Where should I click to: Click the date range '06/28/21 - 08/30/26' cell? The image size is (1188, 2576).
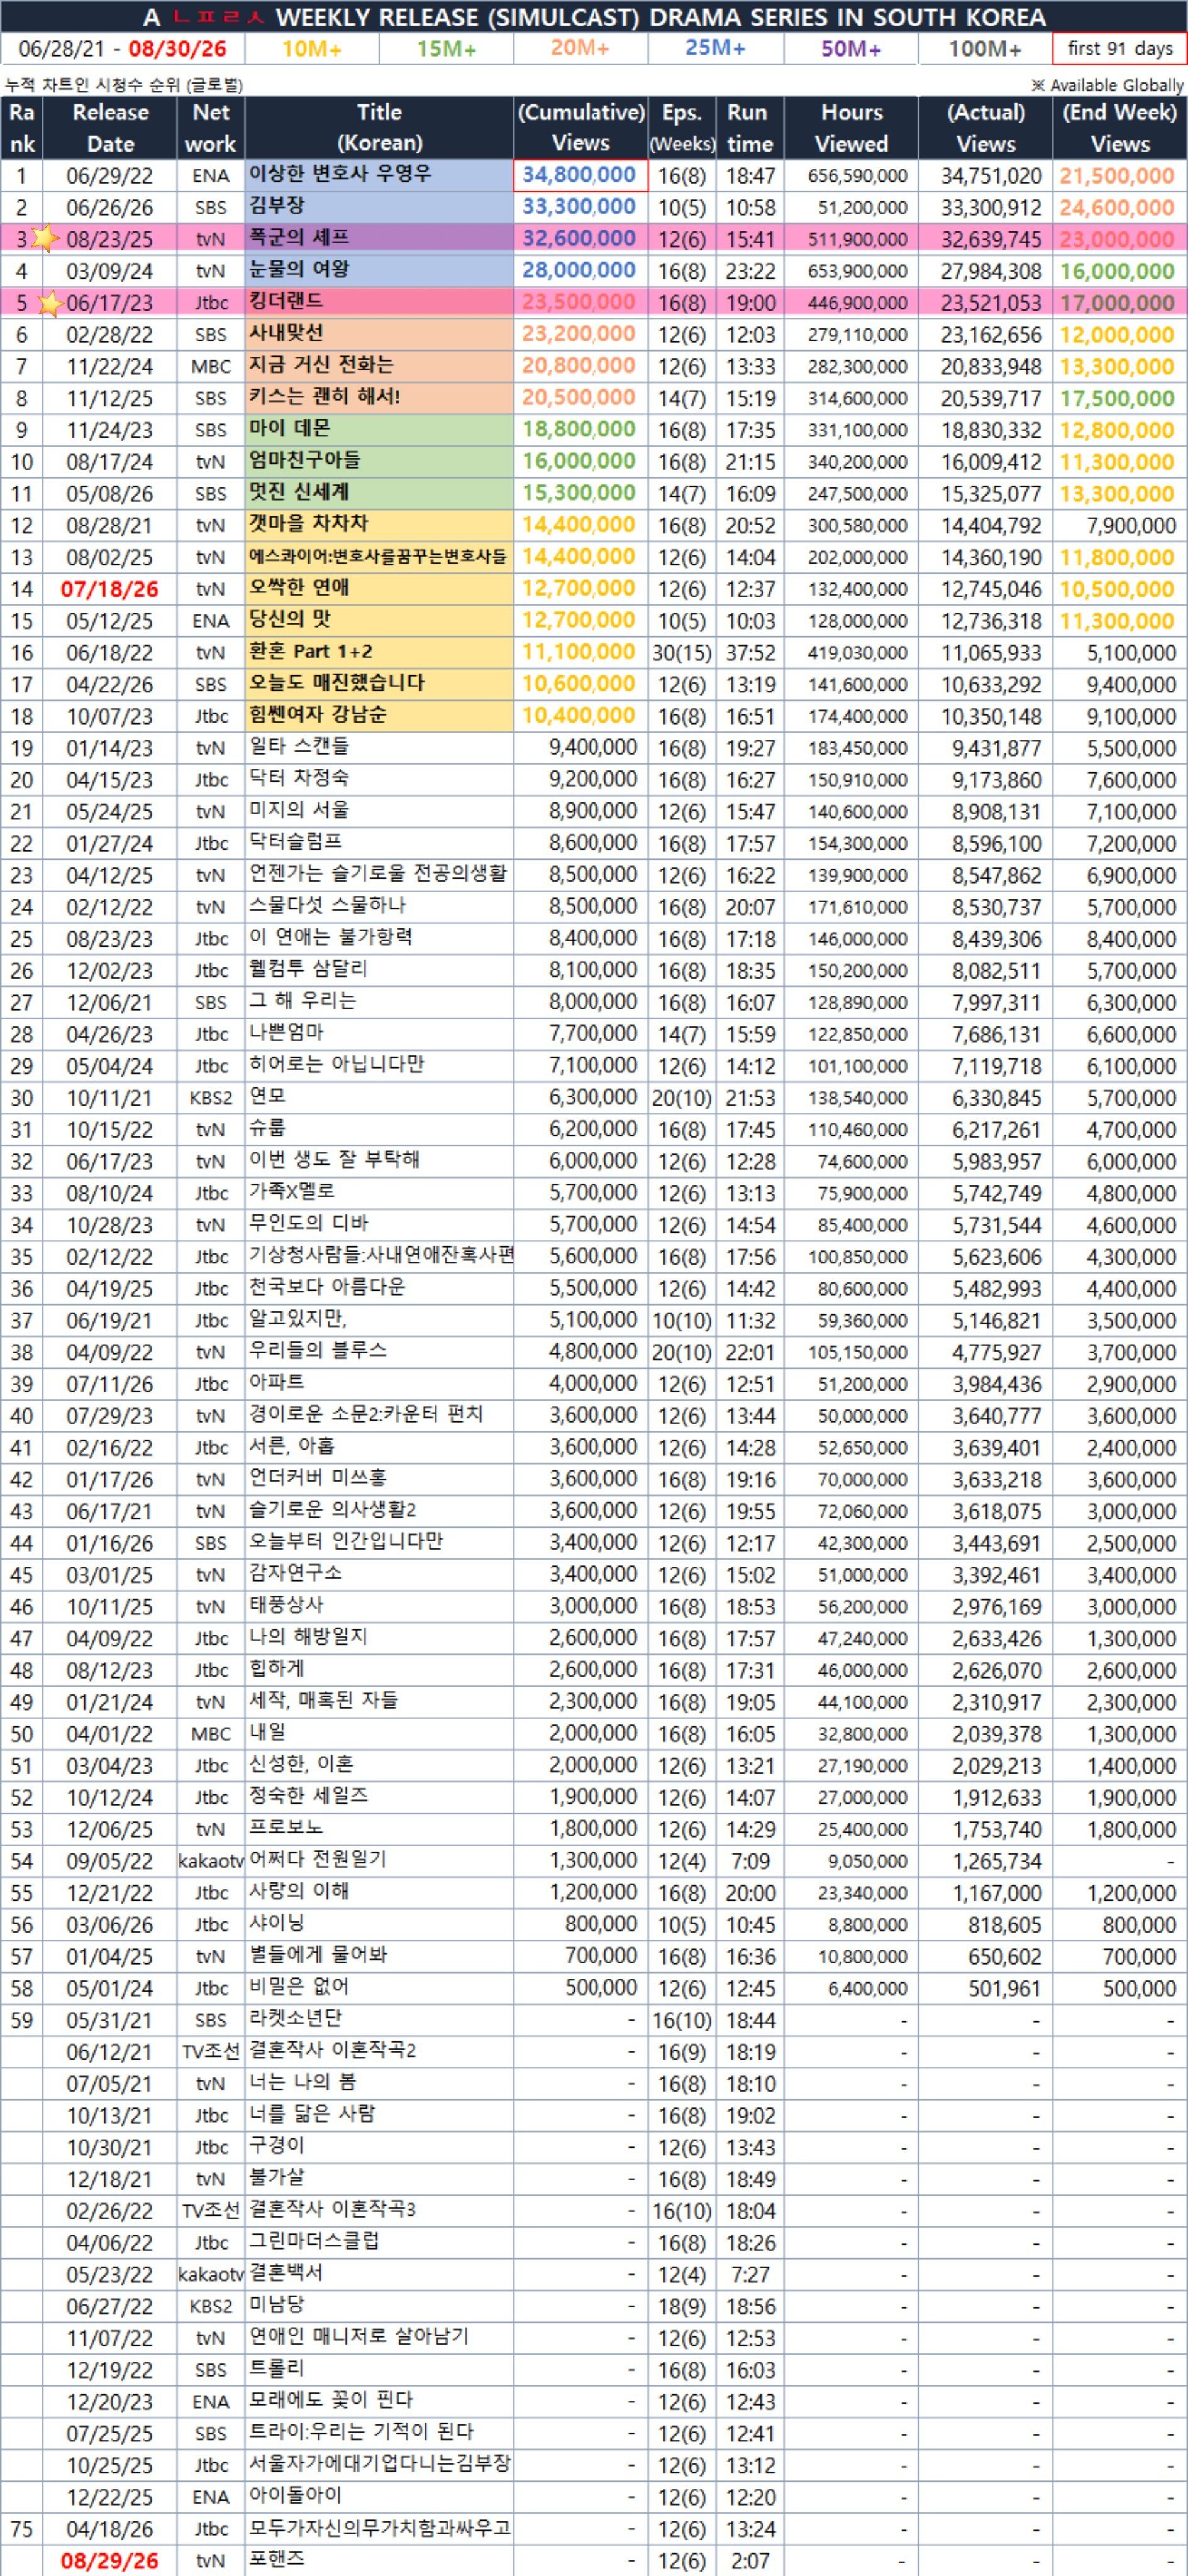(122, 48)
